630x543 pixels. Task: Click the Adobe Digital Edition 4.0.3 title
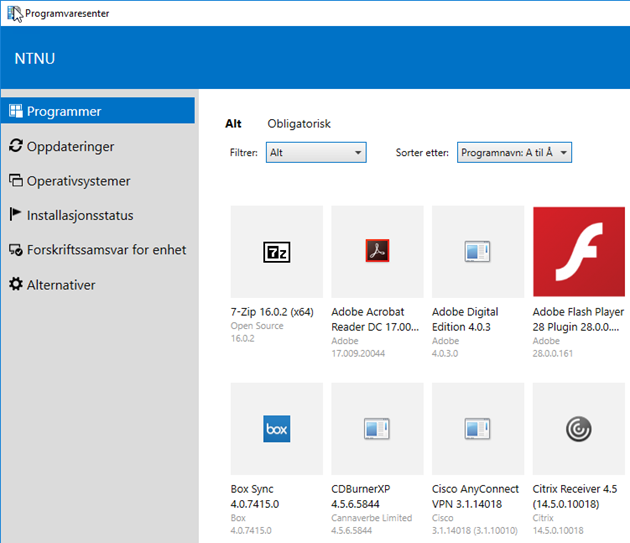(465, 320)
